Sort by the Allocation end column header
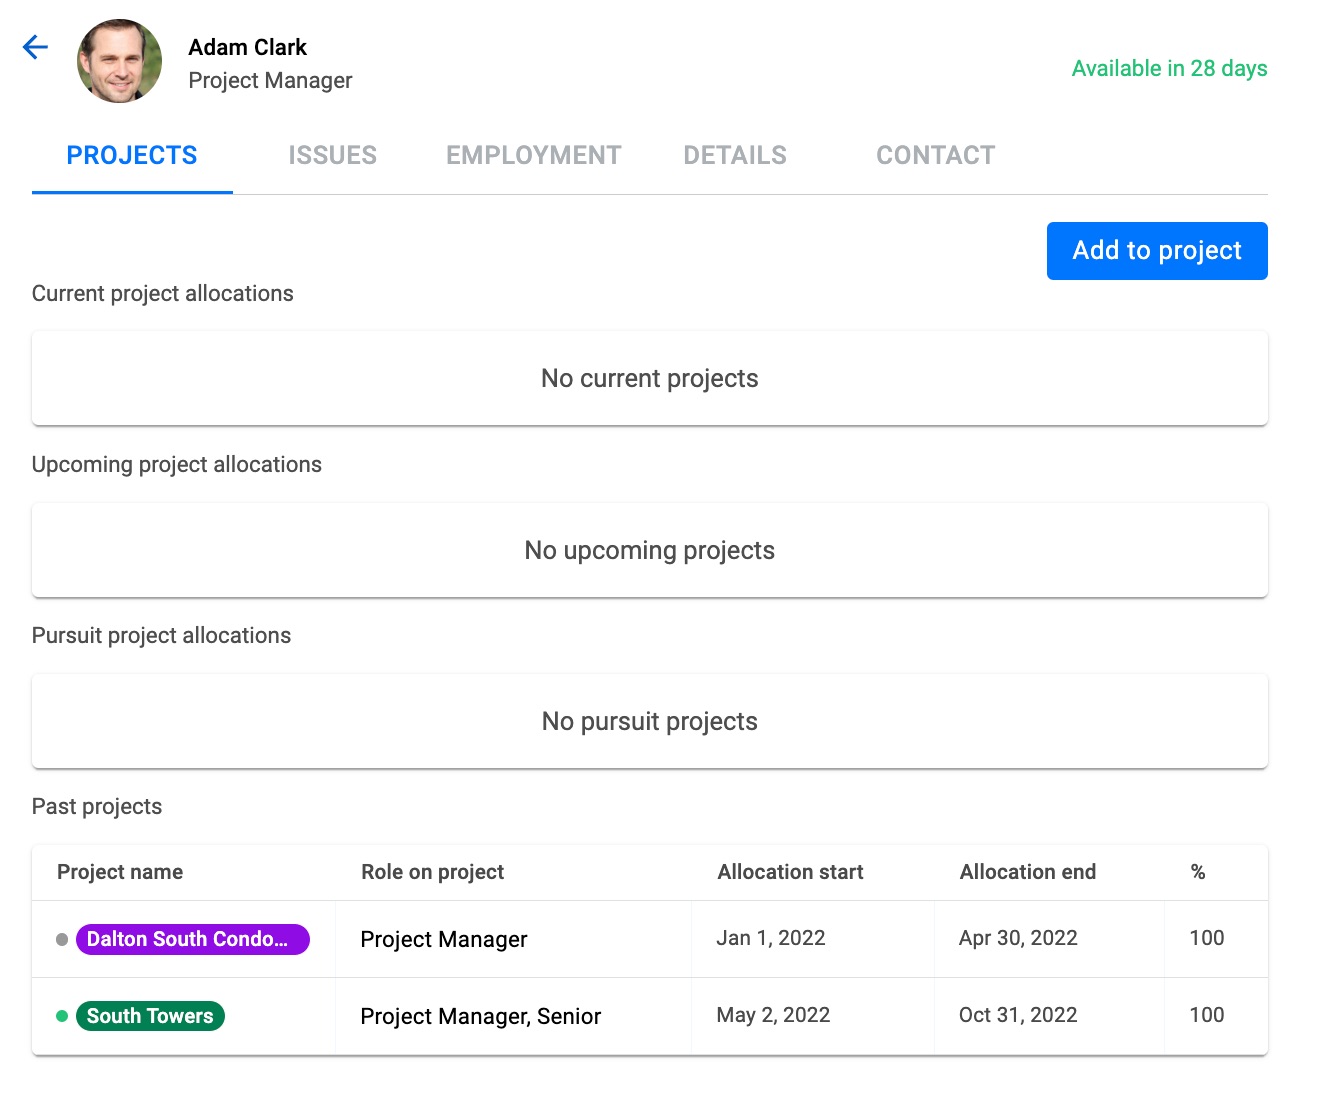Viewport: 1318px width, 1116px height. pyautogui.click(x=1028, y=872)
